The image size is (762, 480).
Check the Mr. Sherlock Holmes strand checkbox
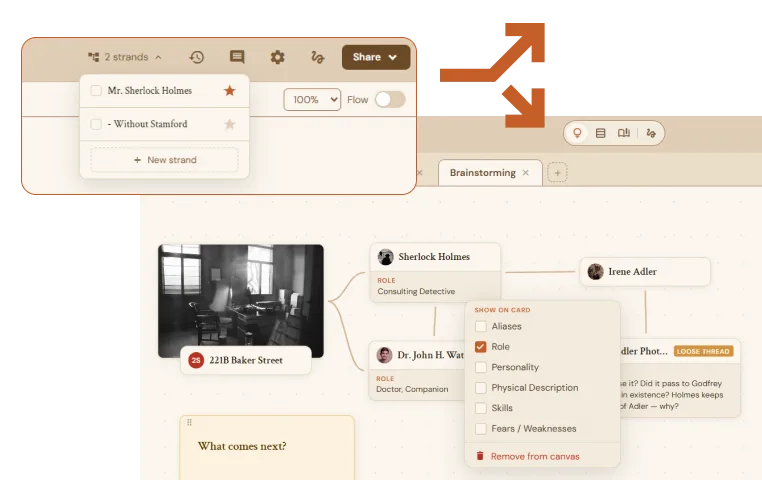point(96,90)
